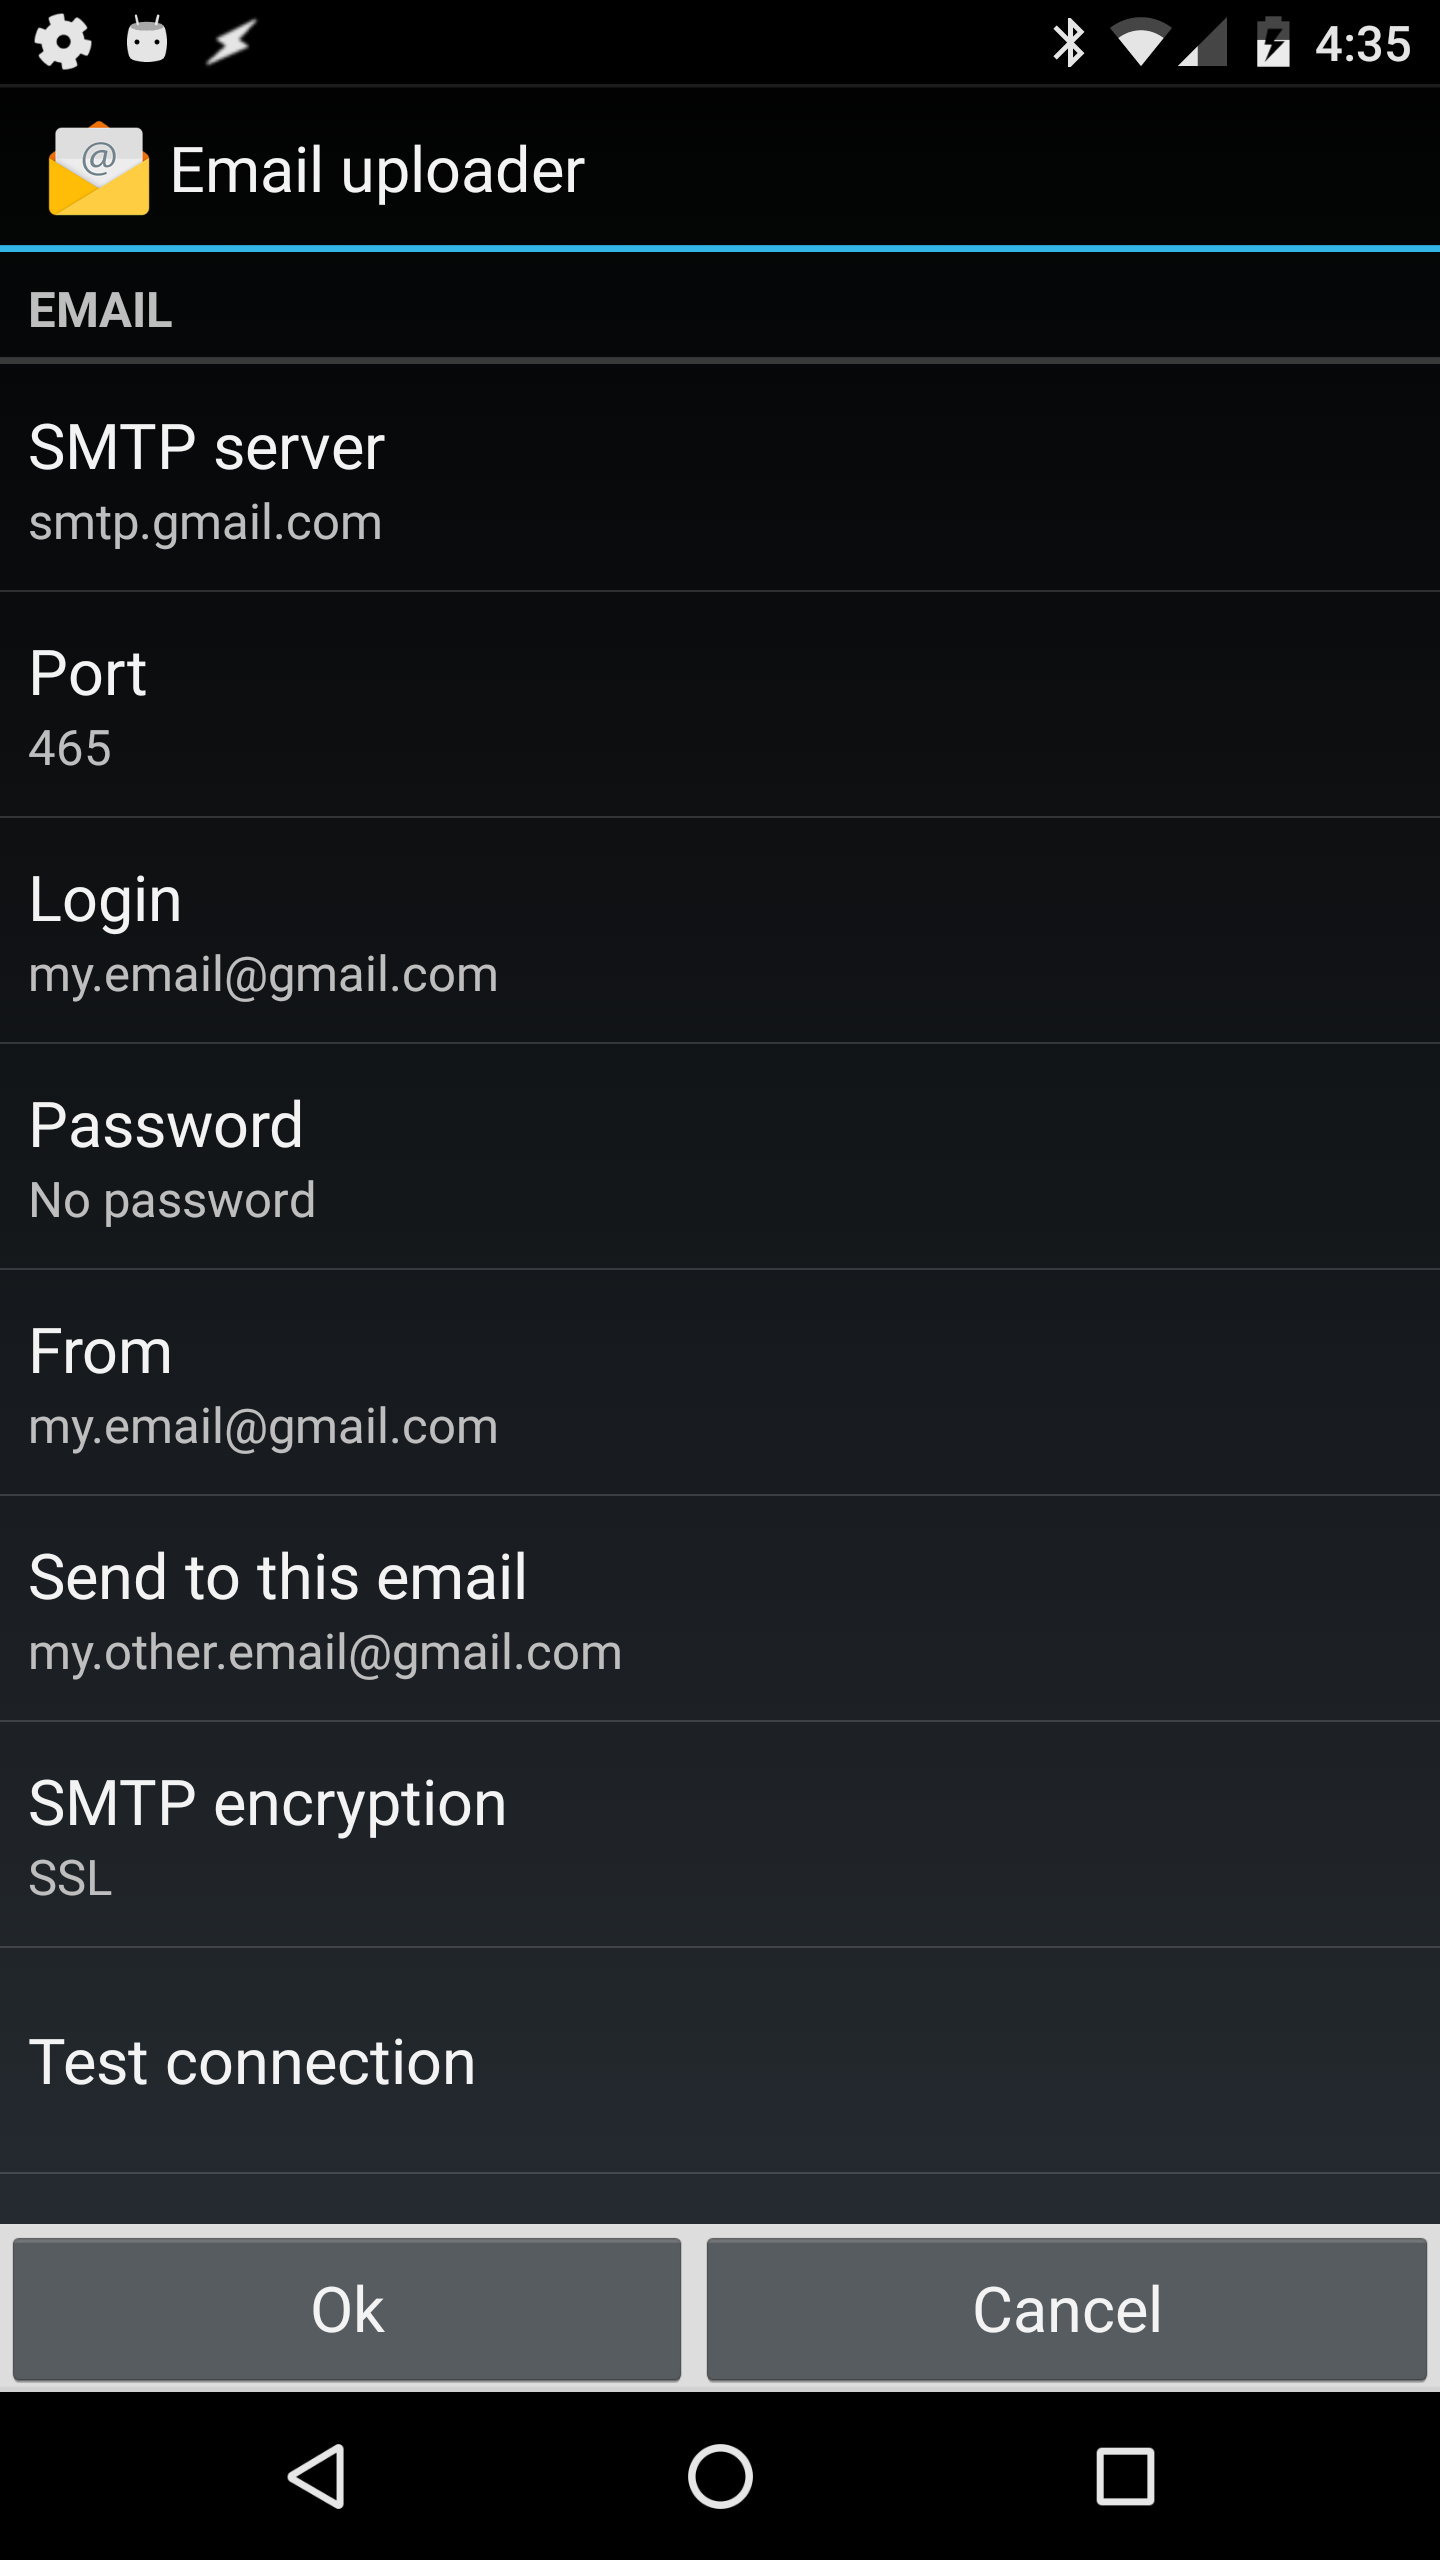The image size is (1440, 2560).
Task: Tap the lightning bolt notification icon
Action: tap(231, 42)
